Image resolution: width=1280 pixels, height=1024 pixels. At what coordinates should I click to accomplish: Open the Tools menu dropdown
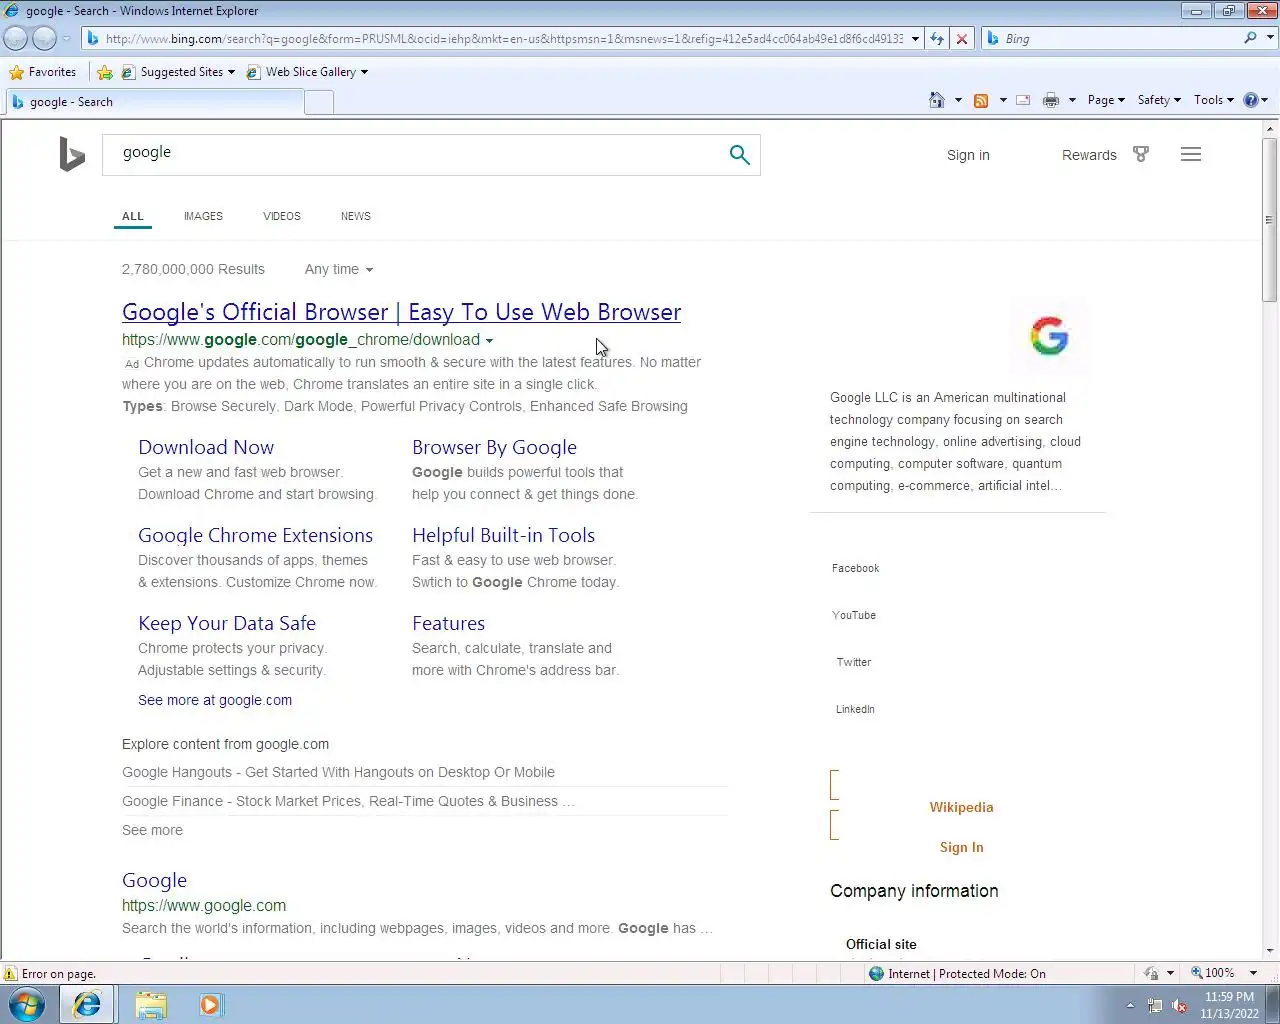tap(1214, 100)
